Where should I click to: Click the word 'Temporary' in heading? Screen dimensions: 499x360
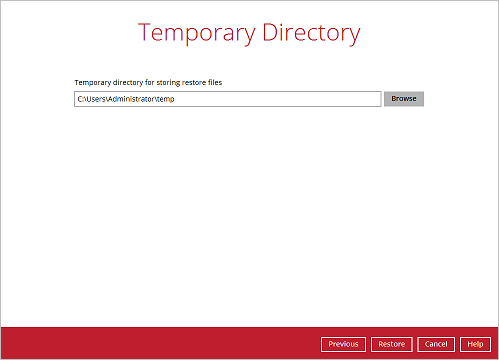197,33
